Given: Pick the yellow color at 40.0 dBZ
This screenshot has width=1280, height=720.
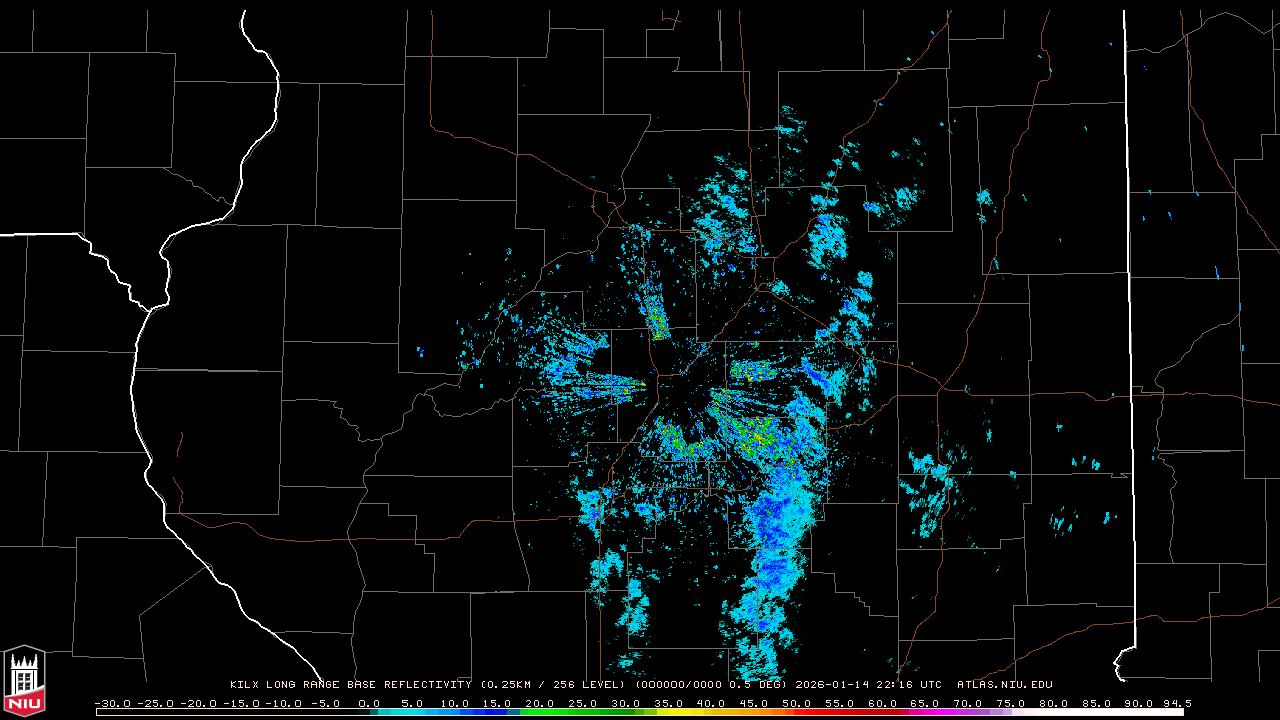Looking at the screenshot, I should (x=711, y=712).
